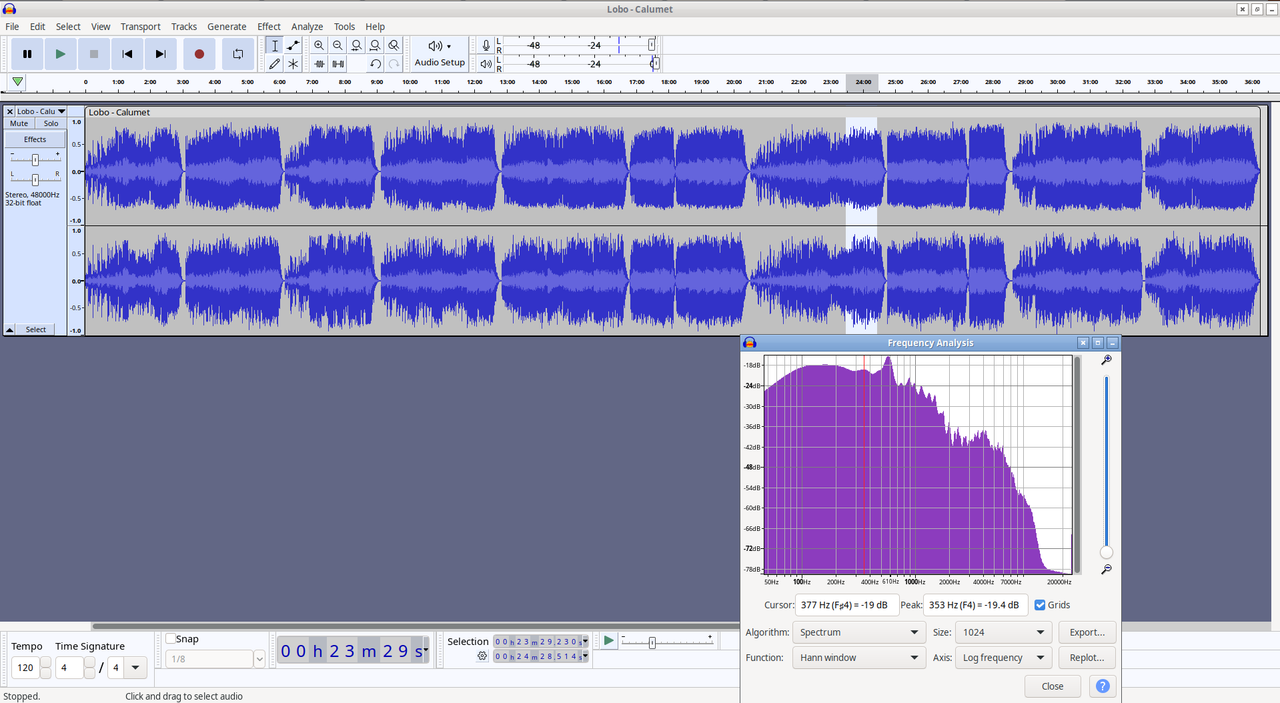Open the Algorithm Spectrum dropdown

[x=859, y=632]
